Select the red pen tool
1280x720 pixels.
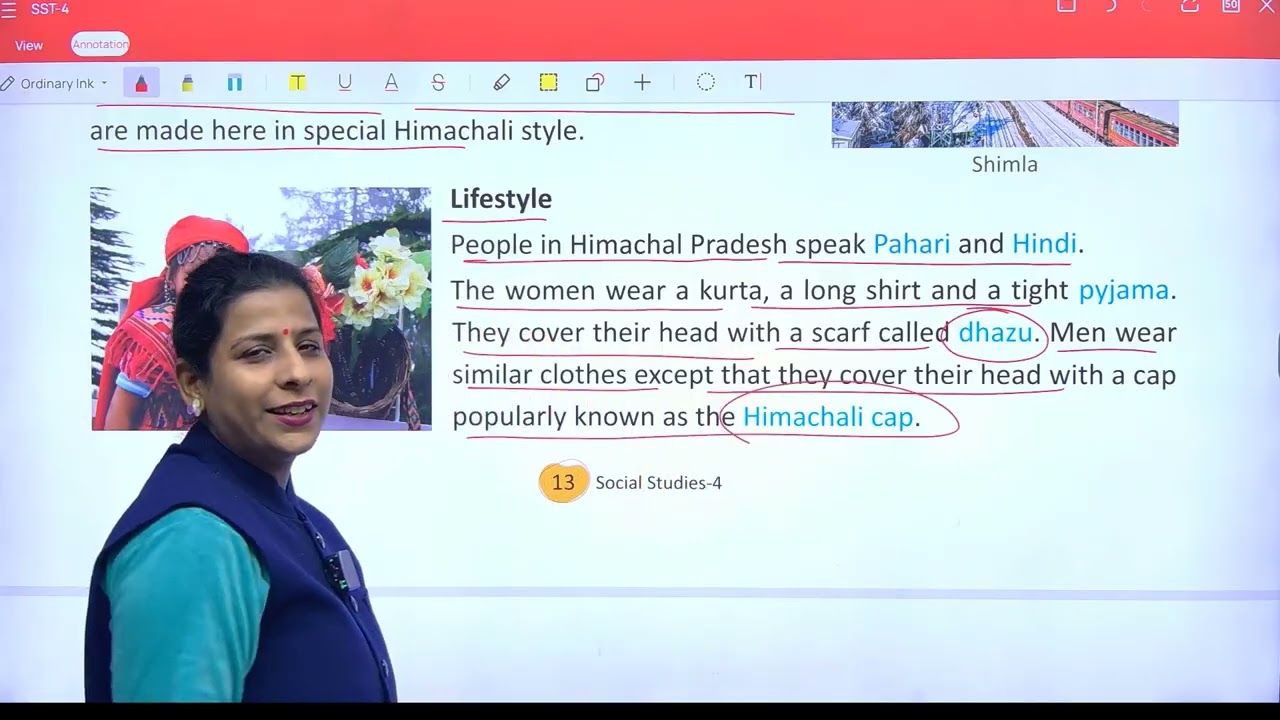point(141,83)
